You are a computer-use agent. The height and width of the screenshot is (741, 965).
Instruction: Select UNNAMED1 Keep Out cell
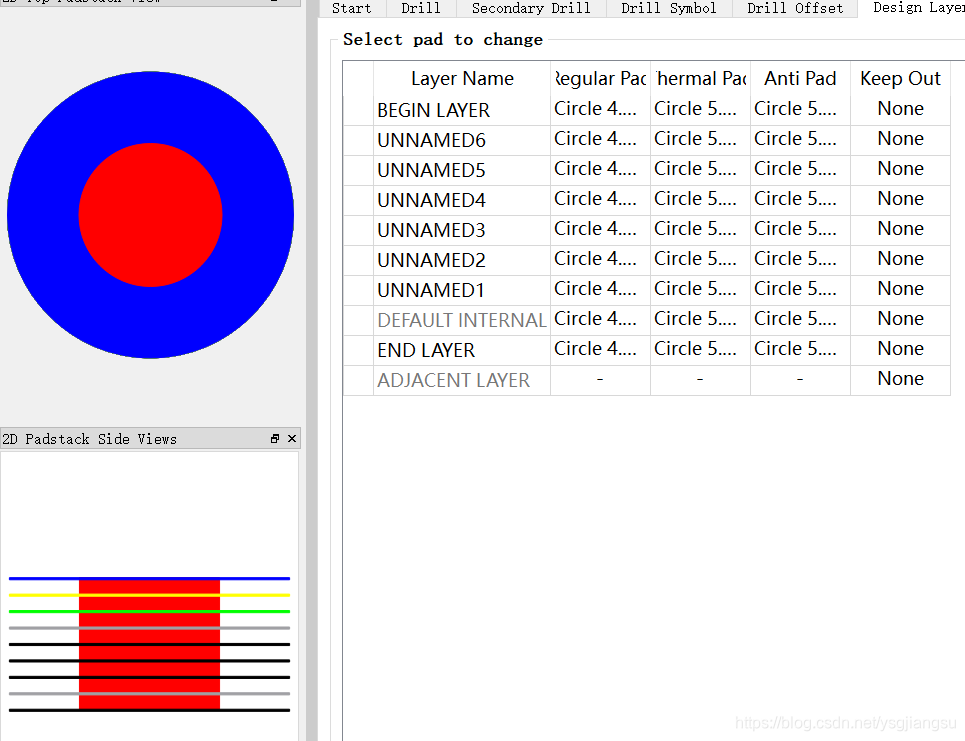(x=900, y=289)
